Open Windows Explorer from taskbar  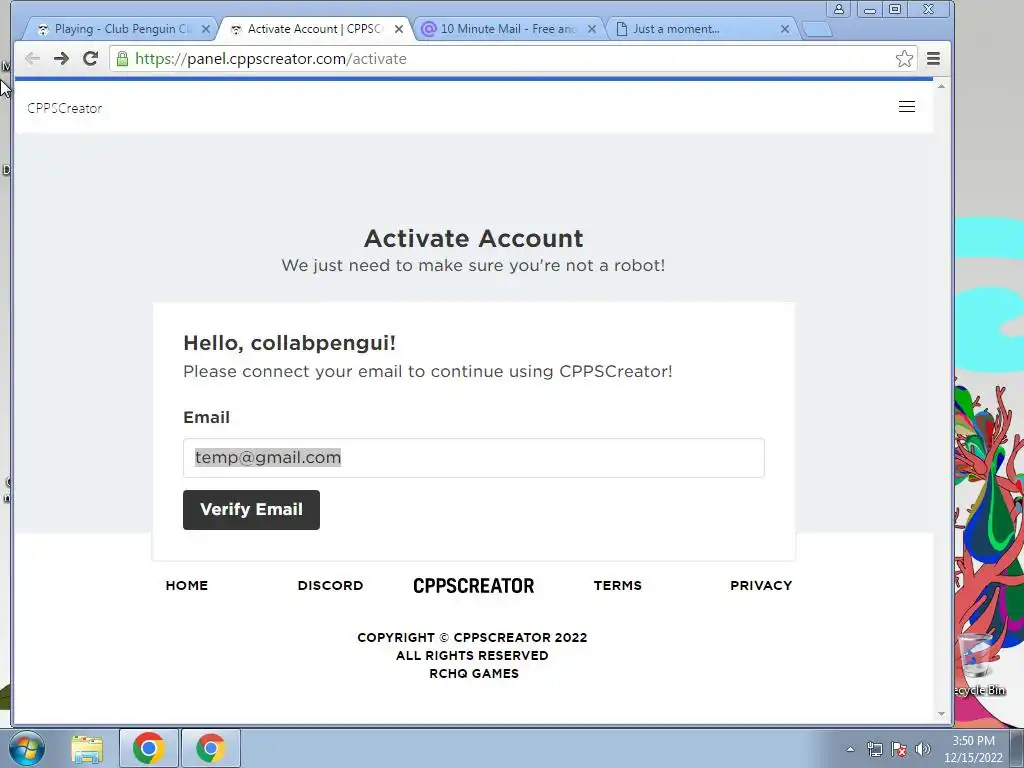(87, 748)
